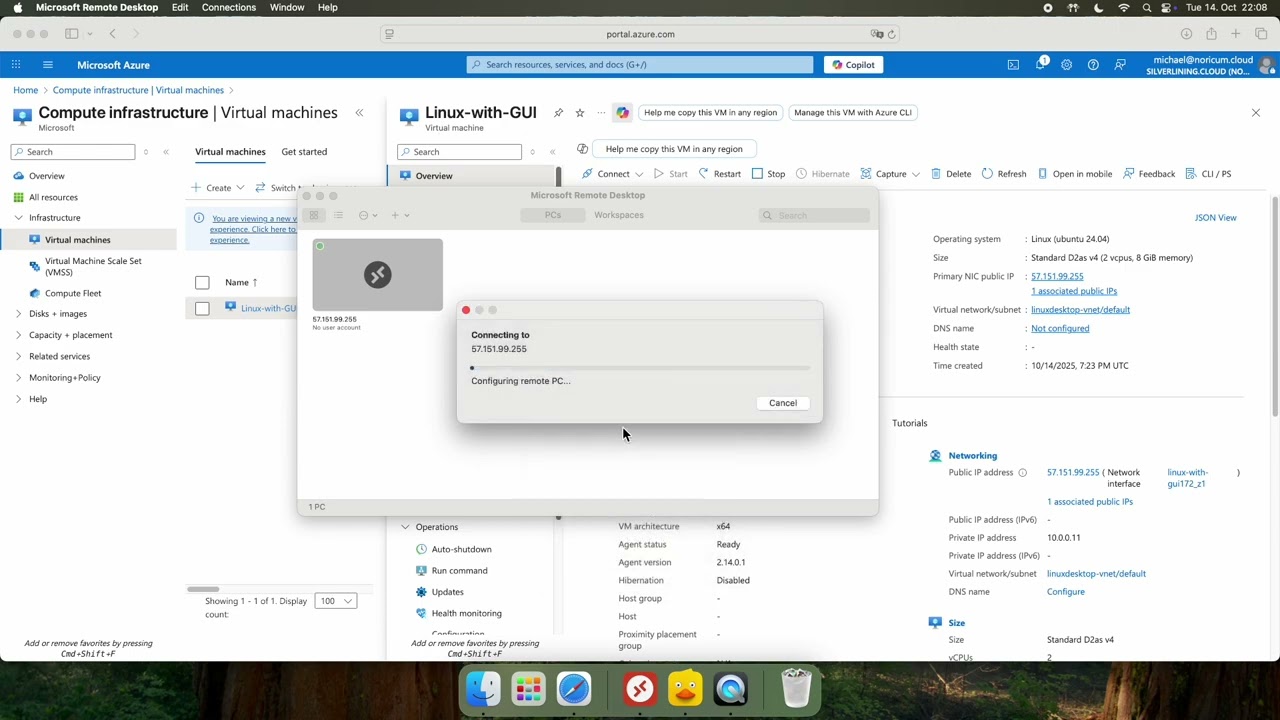Open Edit menu in menu bar
Viewport: 1280px width, 720px height.
point(180,7)
